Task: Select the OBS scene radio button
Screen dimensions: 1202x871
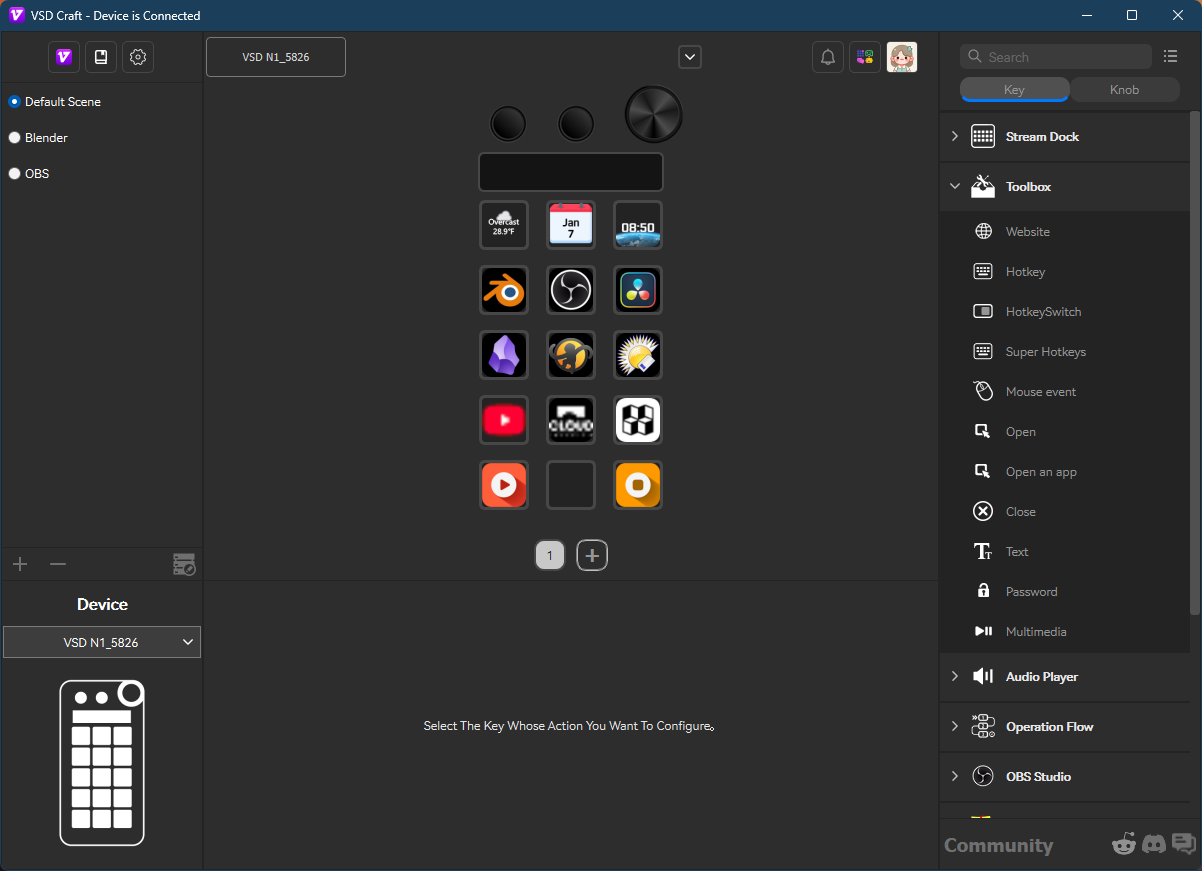Action: coord(15,174)
